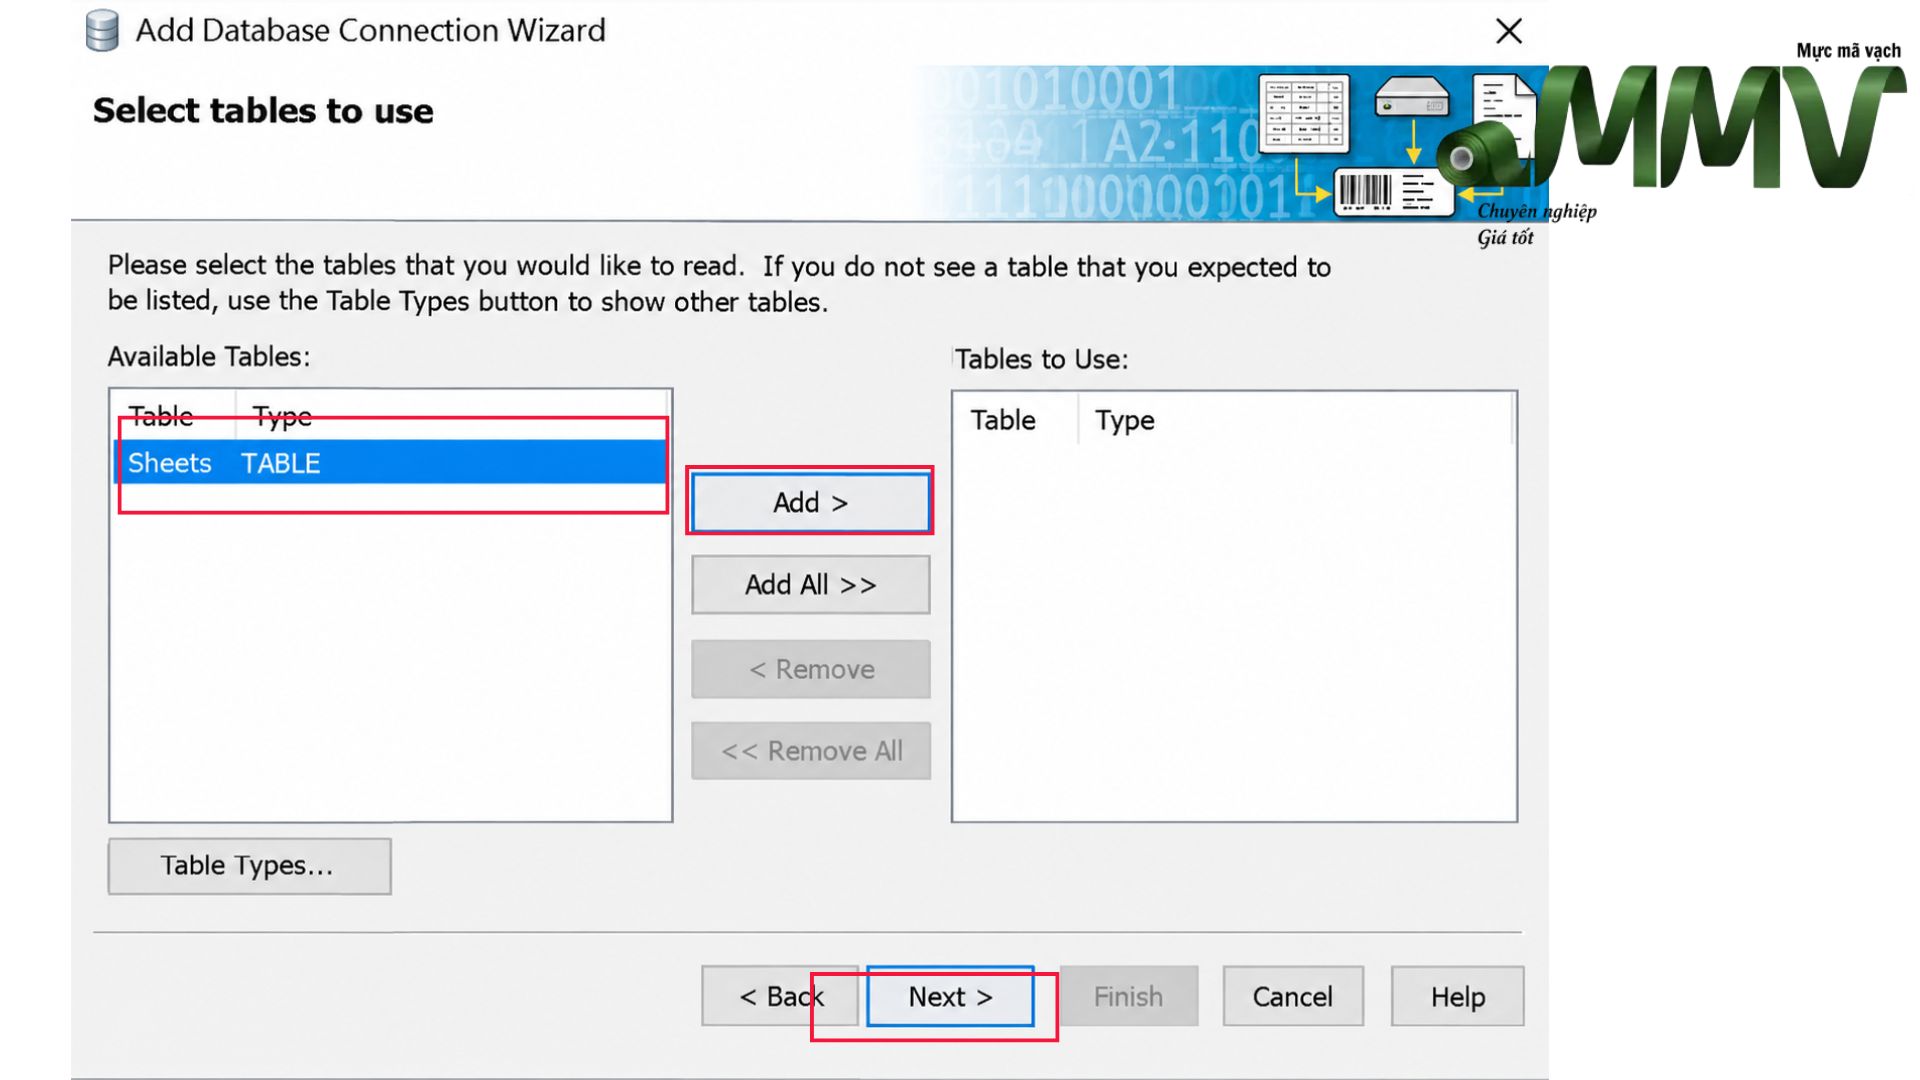Click the Add All >> button

tap(810, 585)
